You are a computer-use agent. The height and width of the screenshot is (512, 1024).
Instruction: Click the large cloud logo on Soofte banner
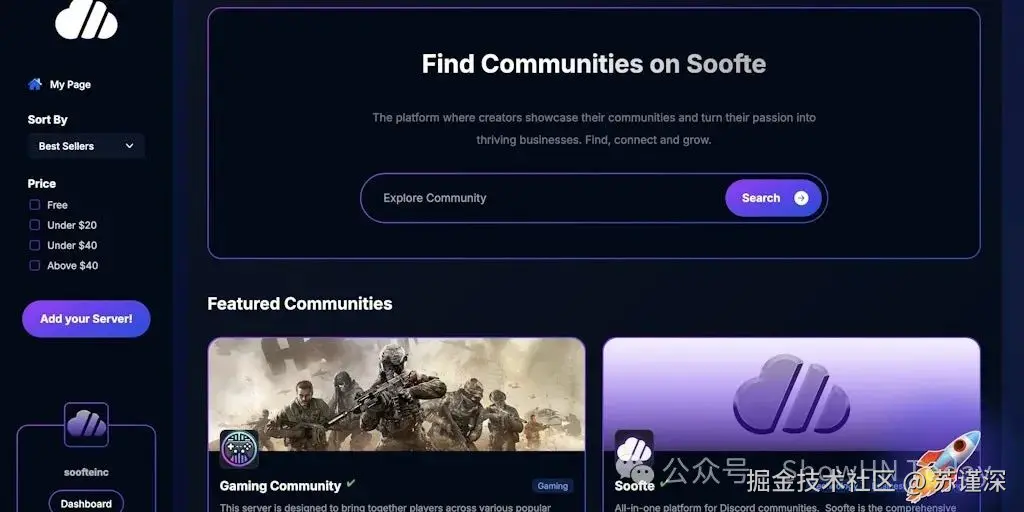[792, 394]
